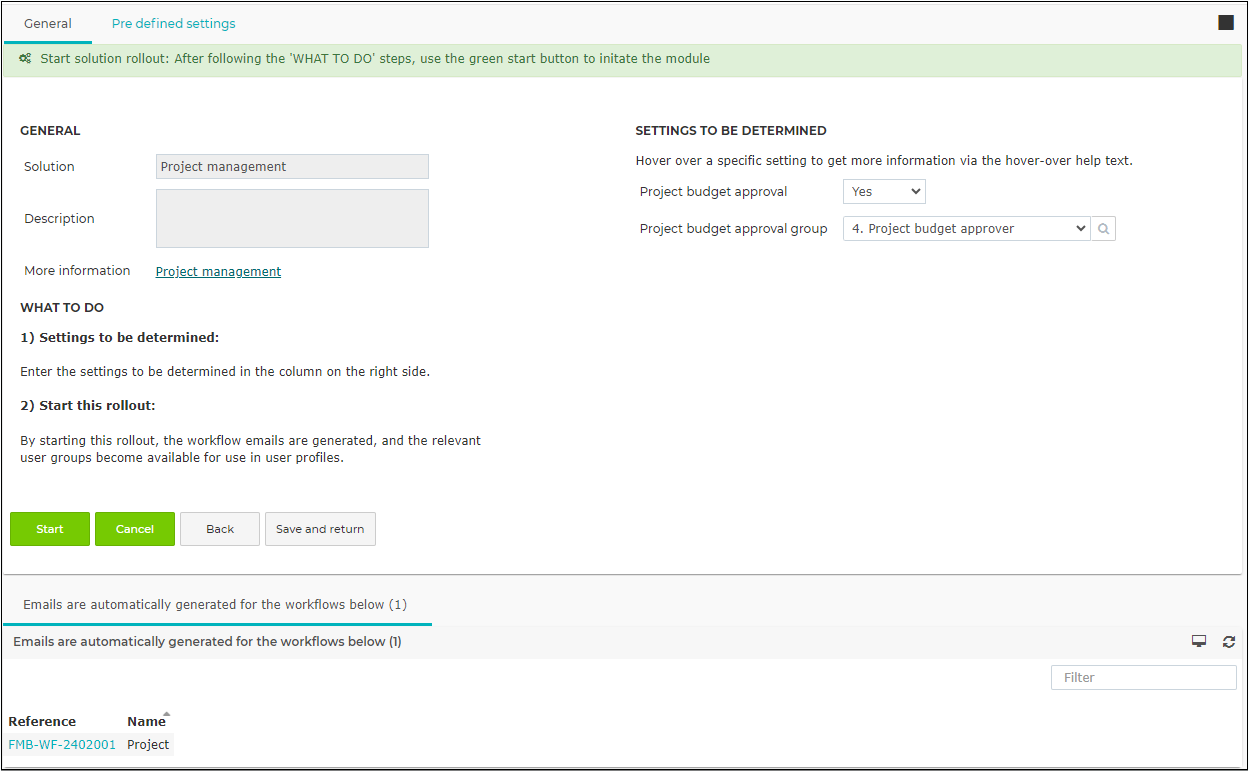Open the Project management information link

point(218,271)
